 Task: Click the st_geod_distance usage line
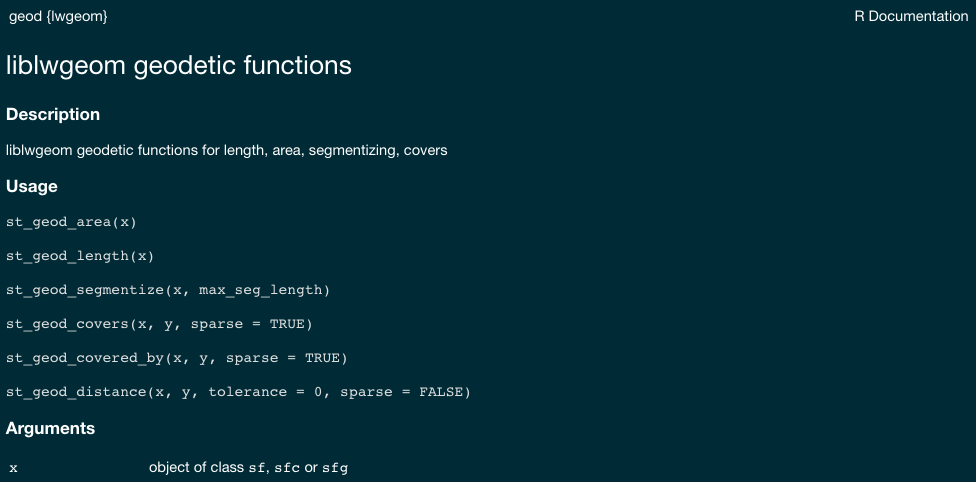coord(238,392)
